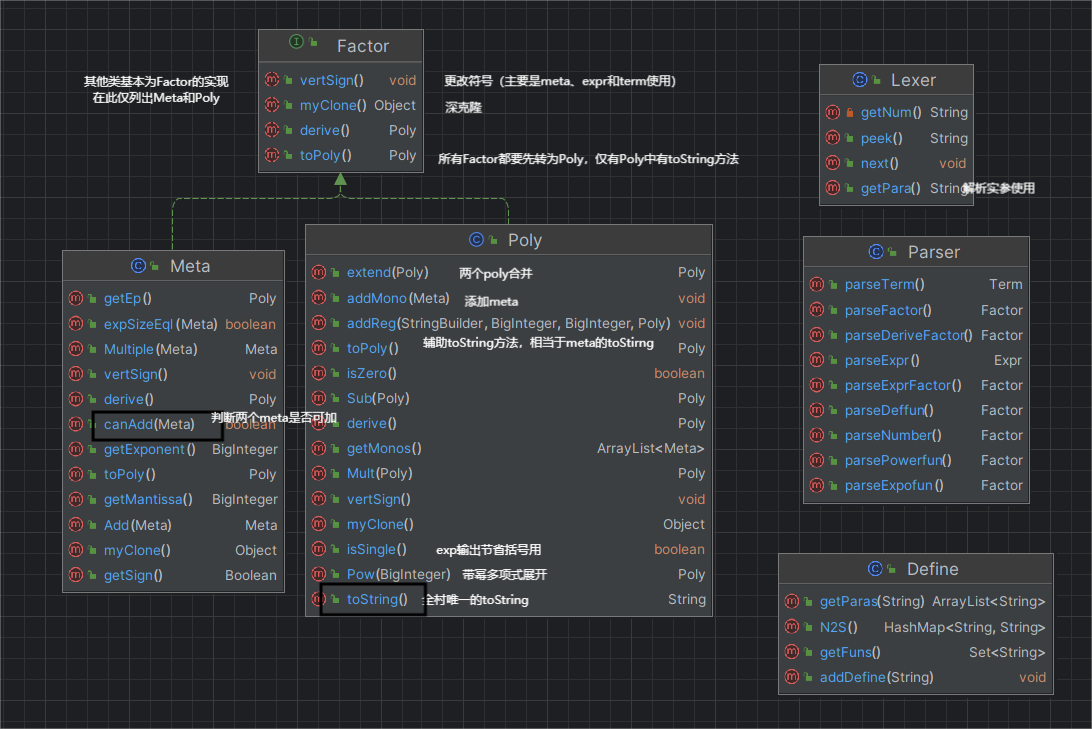Click parsePowerfun() method in Parser
Viewport: 1092px width, 729px height.
(898, 460)
